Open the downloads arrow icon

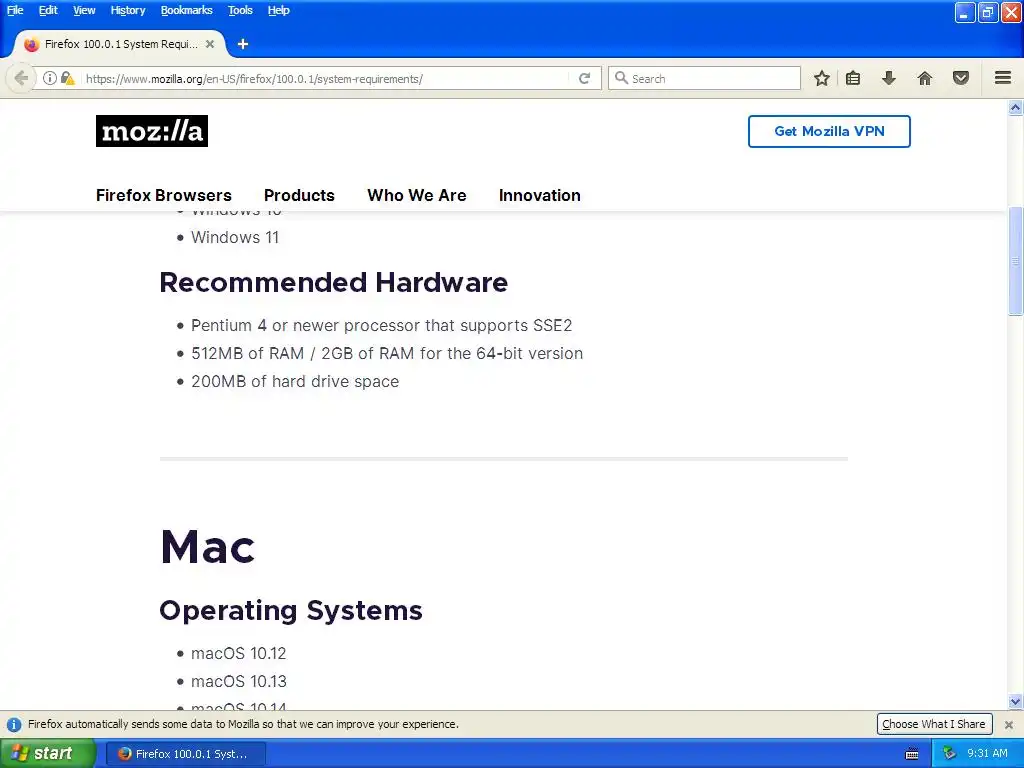pos(888,78)
